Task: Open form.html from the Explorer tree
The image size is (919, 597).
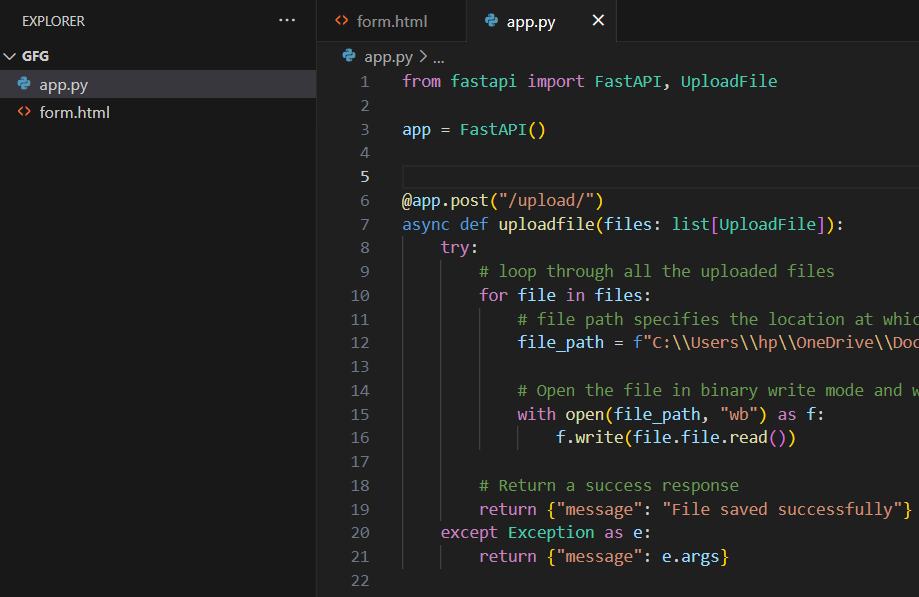Action: click(x=74, y=113)
